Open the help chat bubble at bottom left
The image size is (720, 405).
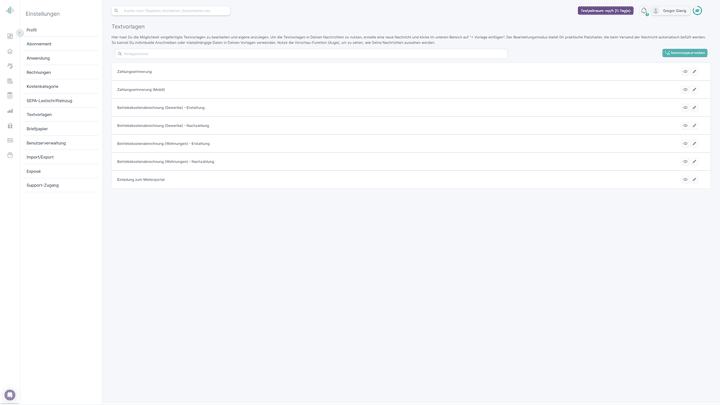click(x=10, y=395)
